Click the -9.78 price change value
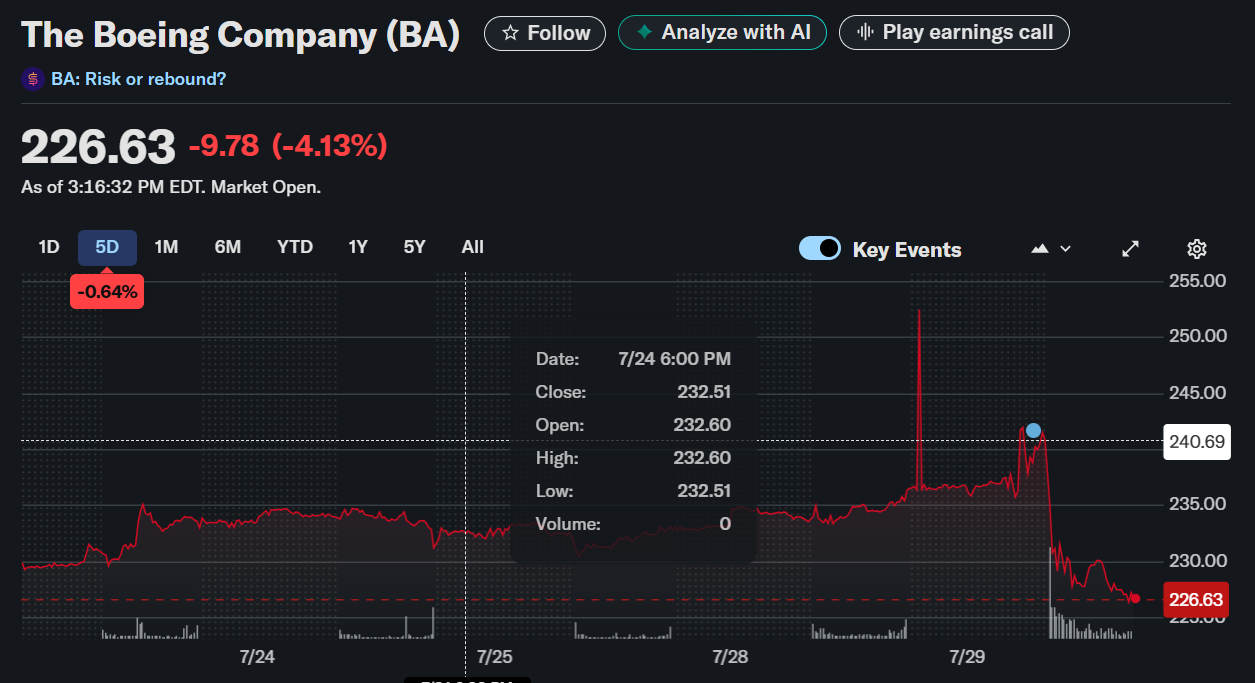This screenshot has height=683, width=1255. coord(224,147)
